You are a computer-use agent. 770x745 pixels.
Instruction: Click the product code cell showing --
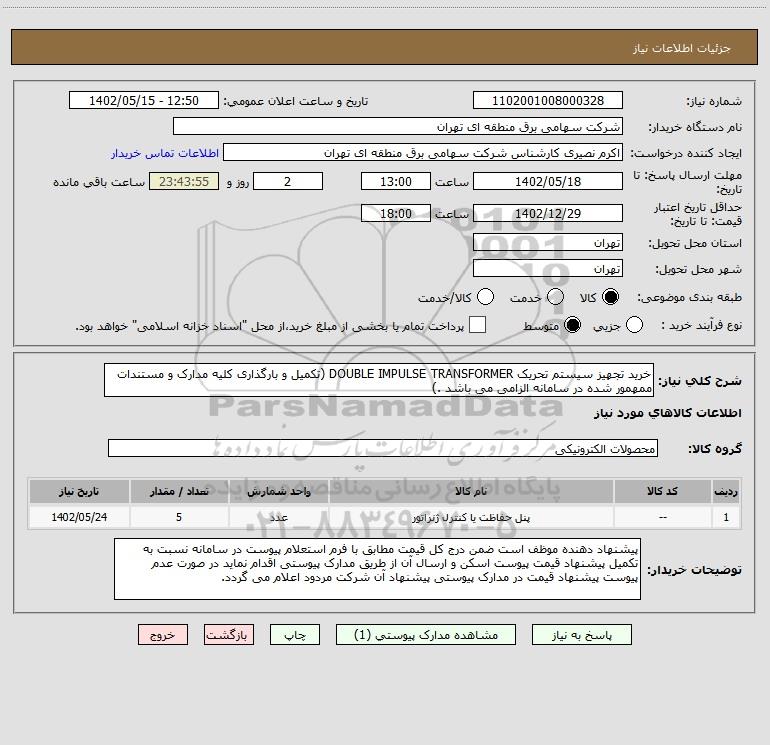(x=662, y=517)
